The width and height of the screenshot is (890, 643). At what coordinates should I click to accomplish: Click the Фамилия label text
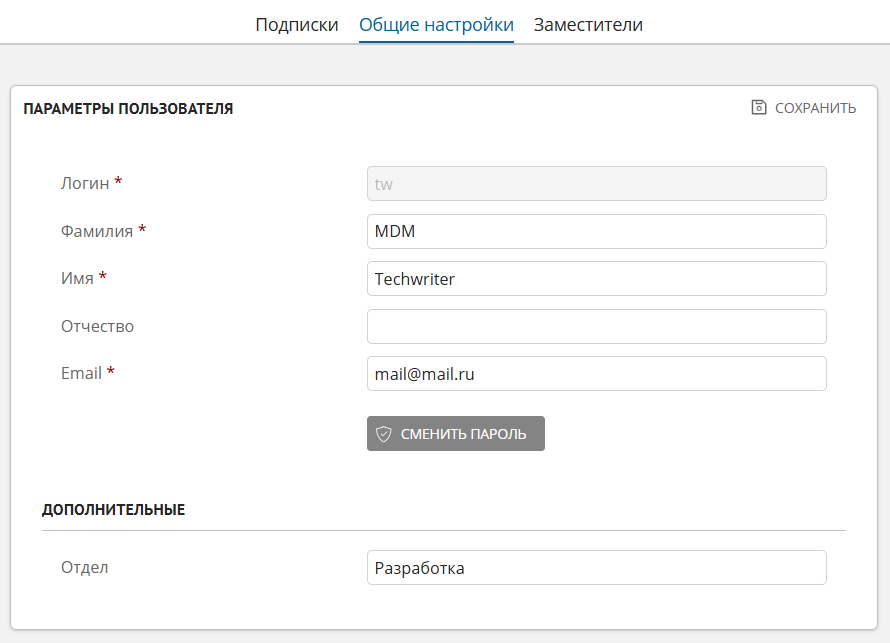(97, 231)
